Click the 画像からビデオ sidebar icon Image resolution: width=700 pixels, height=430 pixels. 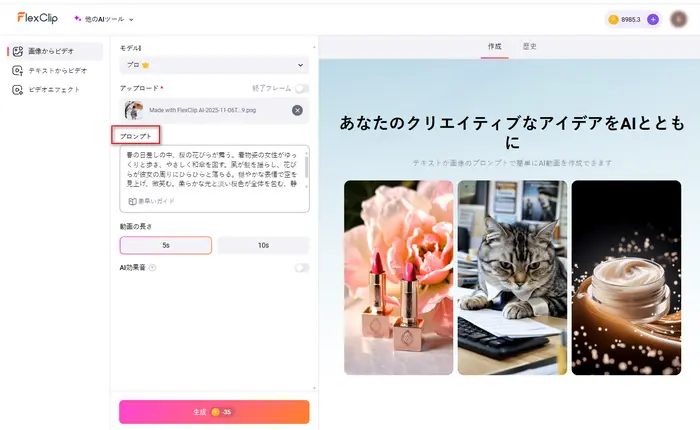coord(17,51)
